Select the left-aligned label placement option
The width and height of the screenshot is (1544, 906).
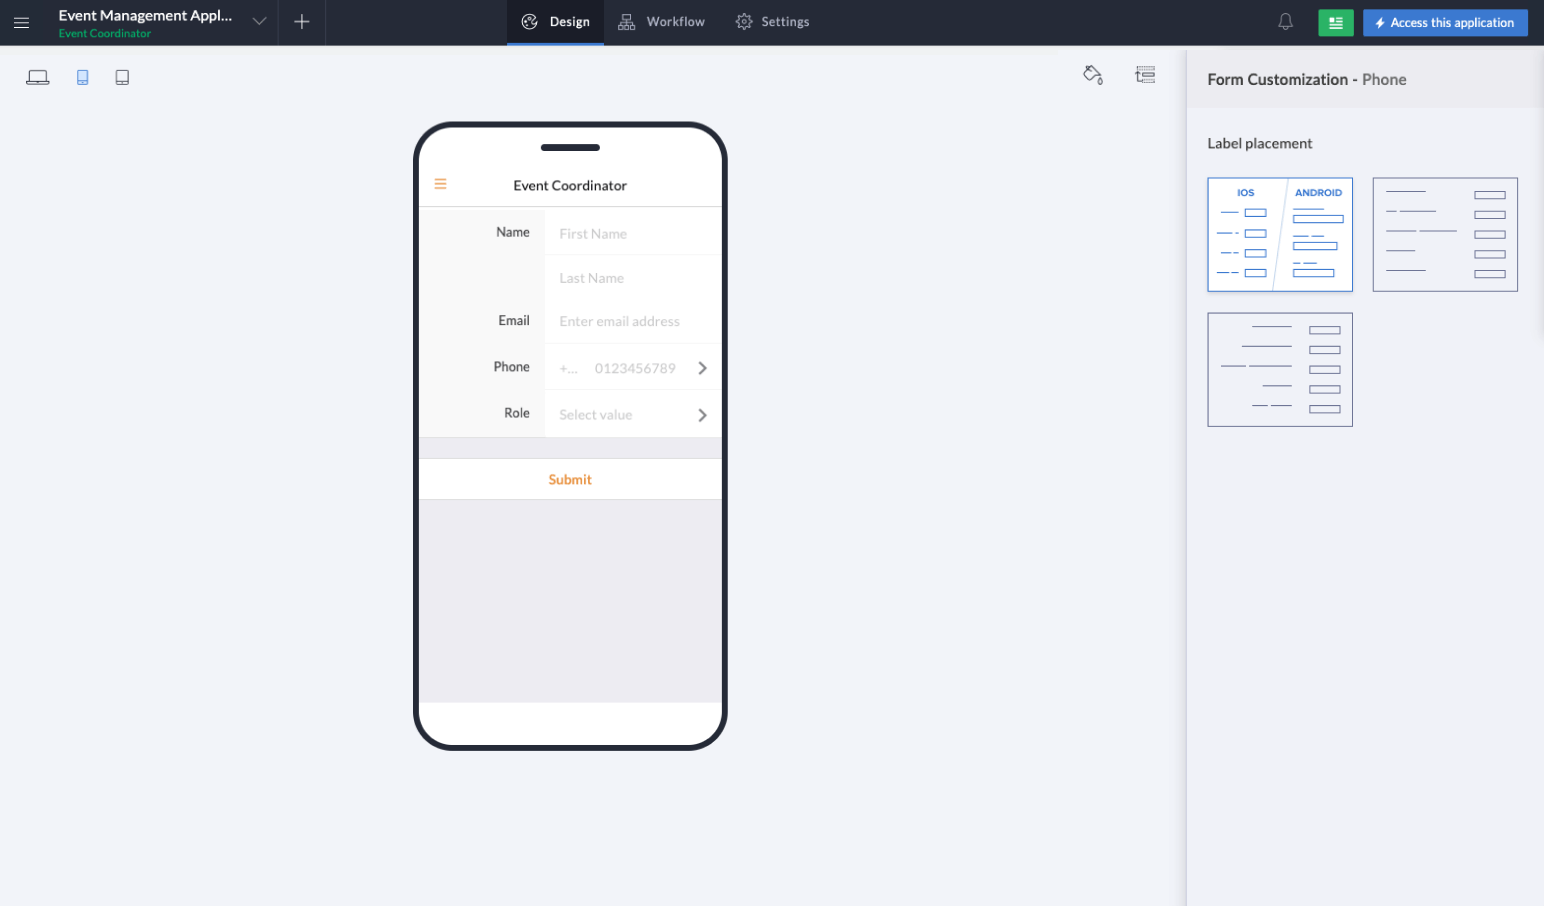tap(1445, 234)
